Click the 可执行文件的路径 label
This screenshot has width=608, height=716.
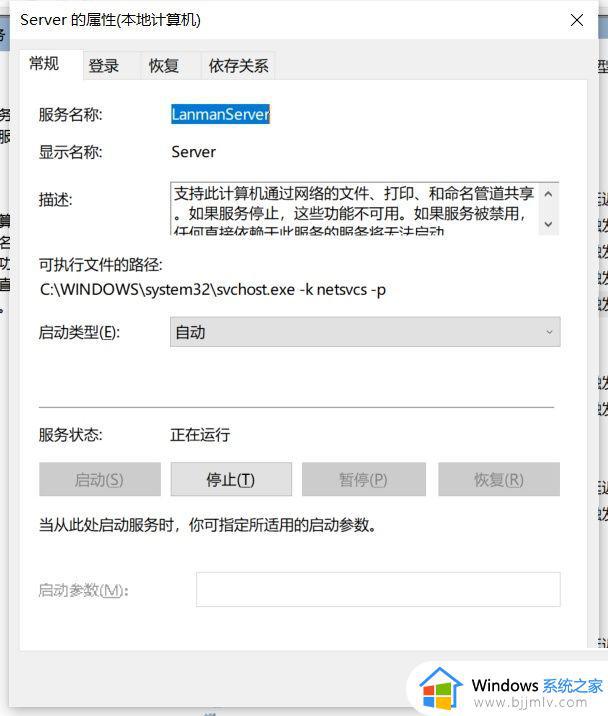100,264
